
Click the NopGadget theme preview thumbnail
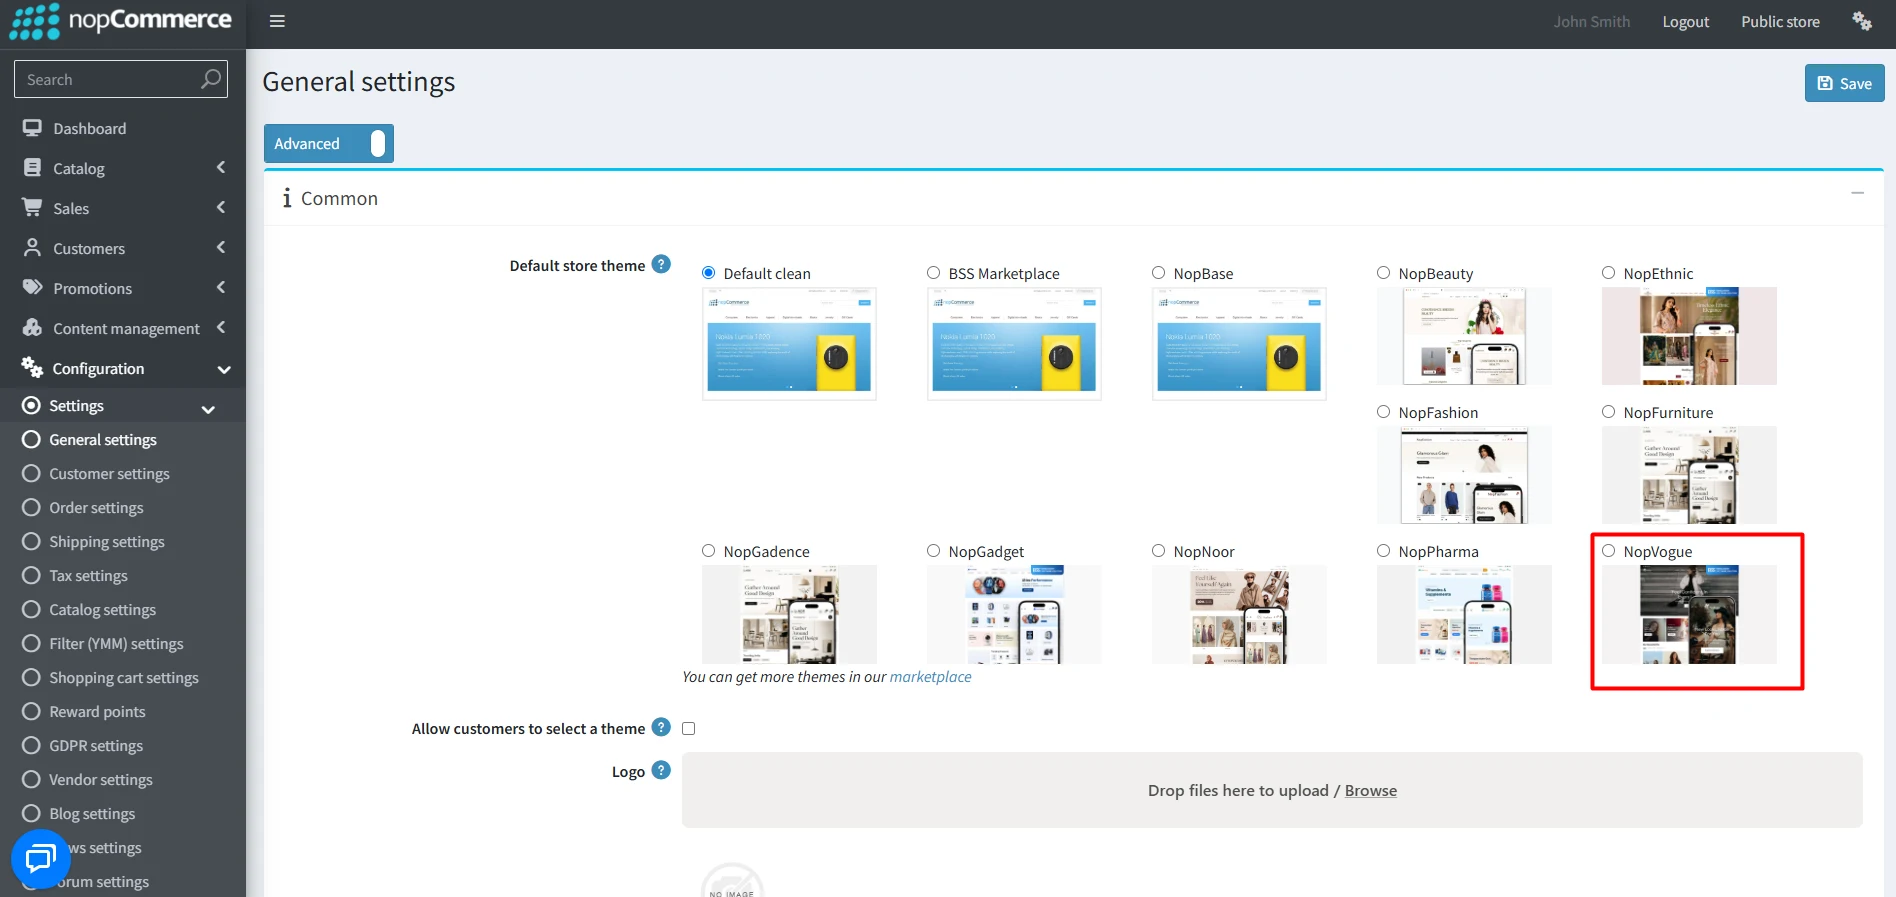[x=1014, y=614]
